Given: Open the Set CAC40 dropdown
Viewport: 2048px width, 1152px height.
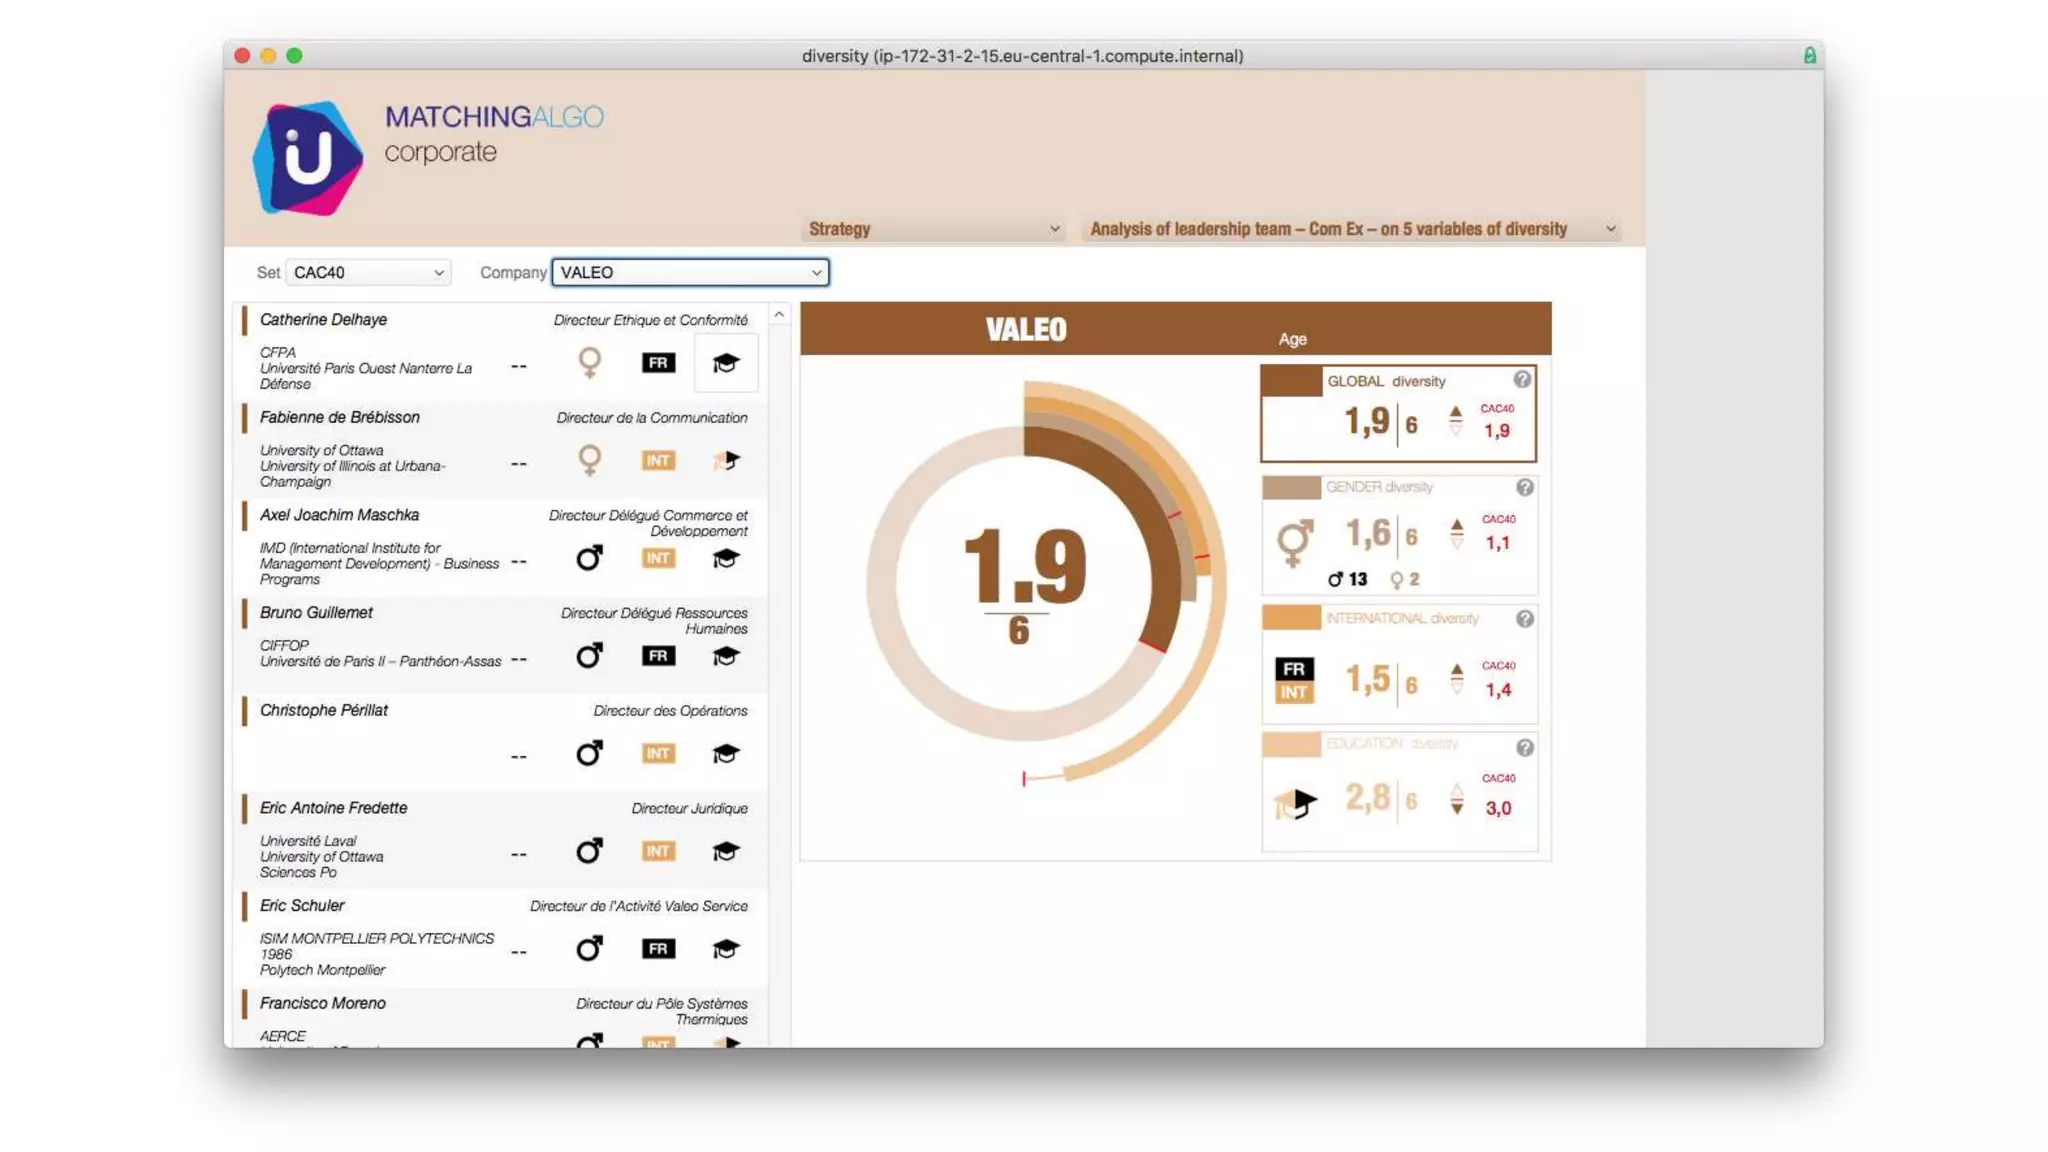Looking at the screenshot, I should point(368,272).
